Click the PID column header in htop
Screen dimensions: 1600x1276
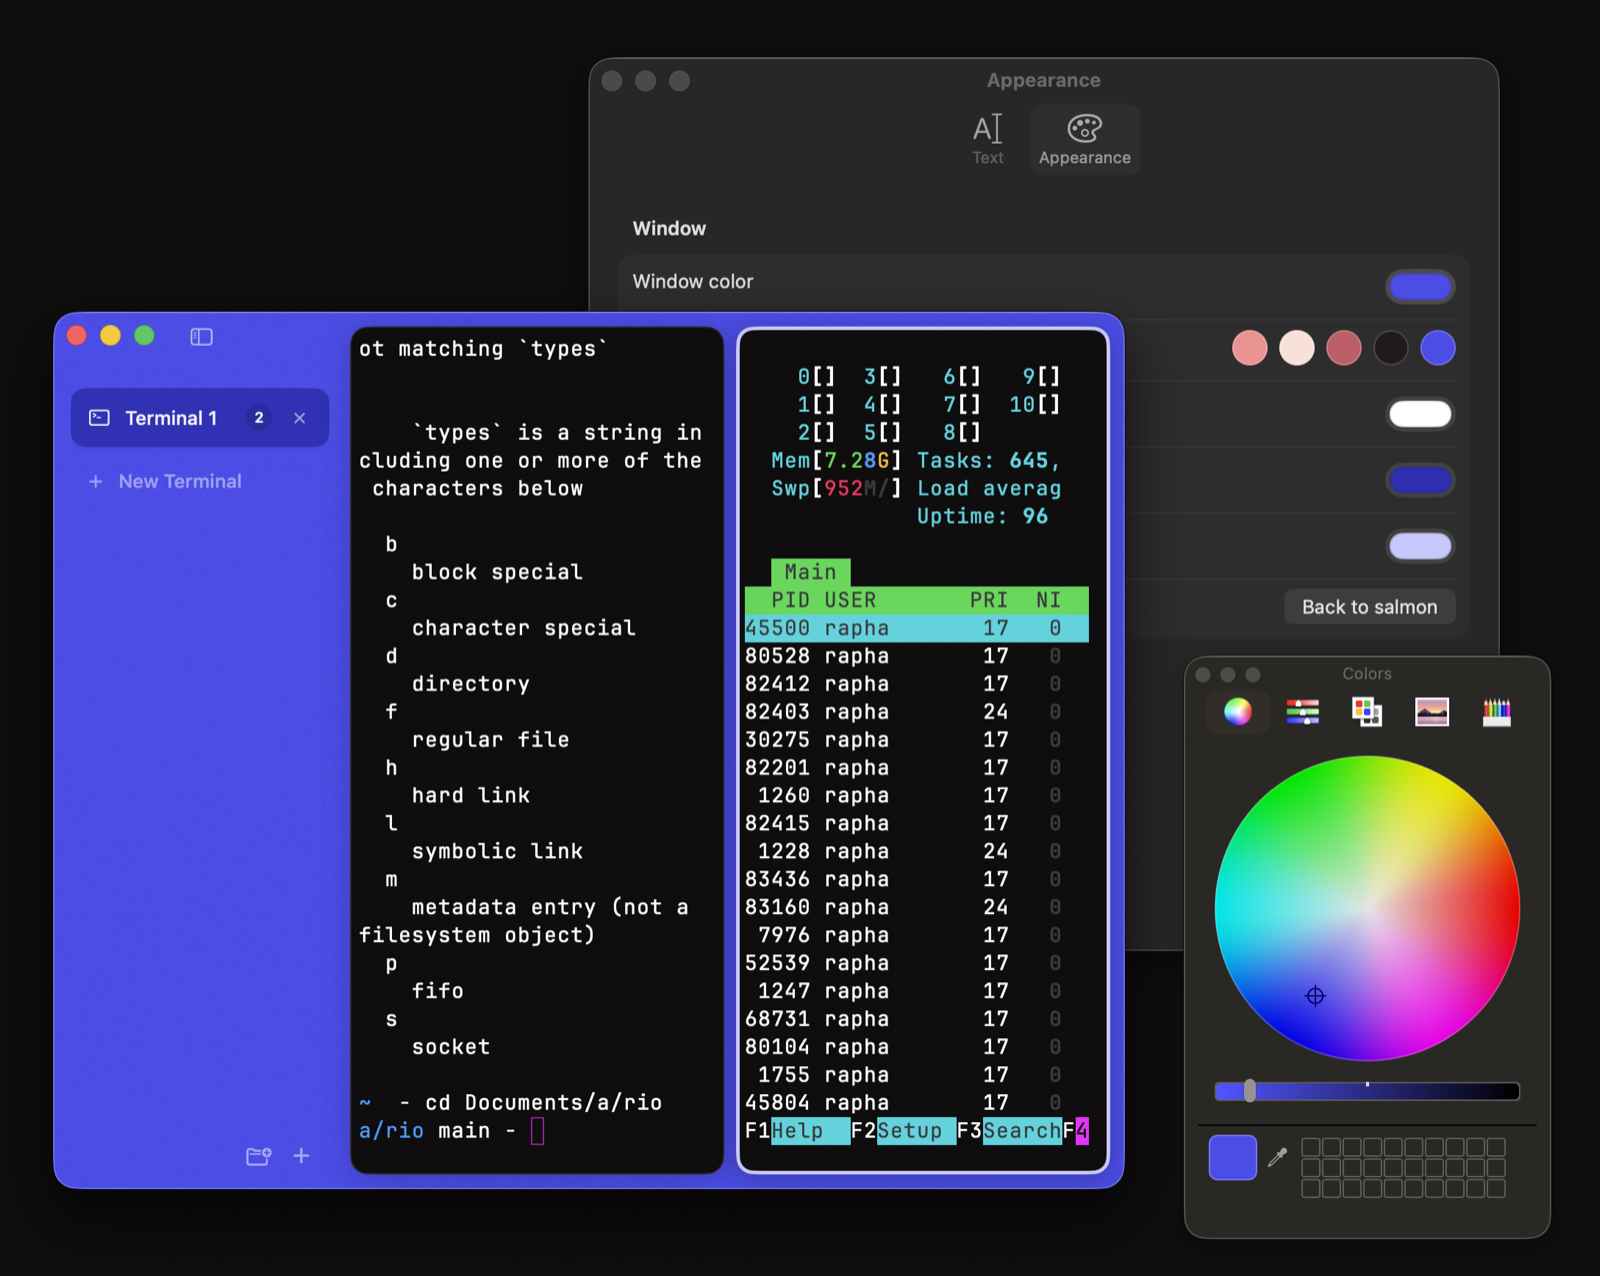790,600
